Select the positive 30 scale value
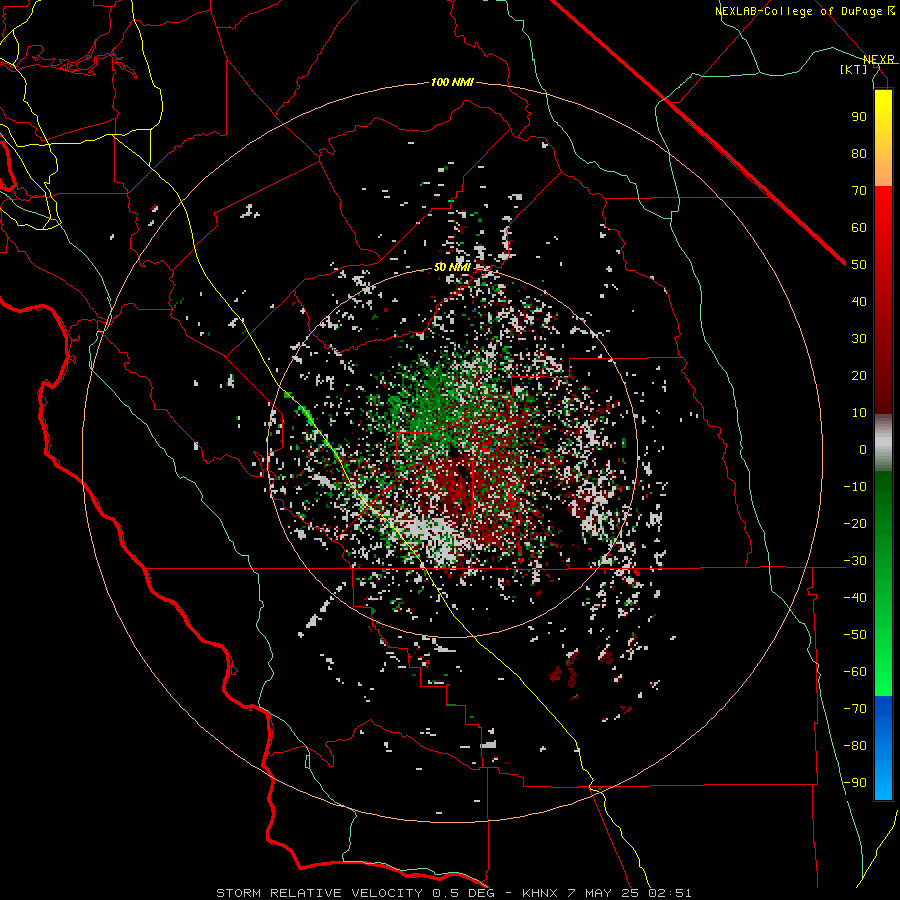Screen dimensions: 900x900 coord(859,339)
